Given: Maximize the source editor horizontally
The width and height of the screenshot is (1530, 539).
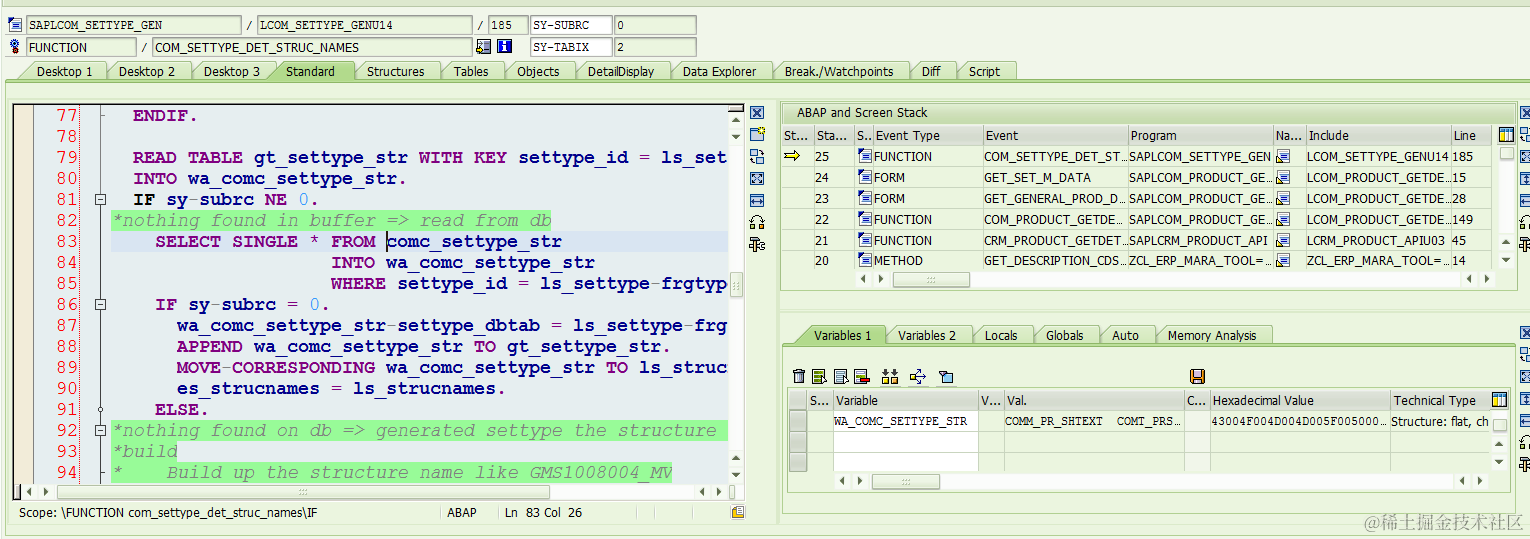Looking at the screenshot, I should tap(757, 200).
